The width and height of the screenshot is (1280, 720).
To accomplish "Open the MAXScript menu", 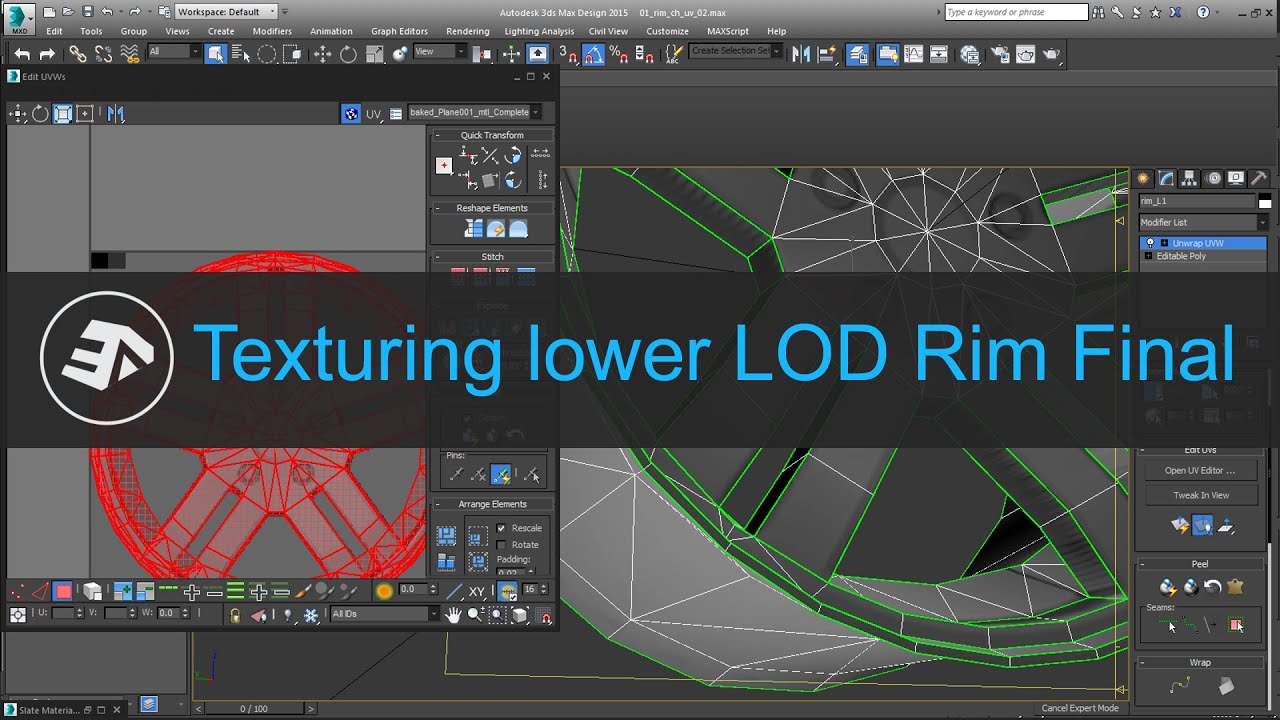I will click(727, 31).
